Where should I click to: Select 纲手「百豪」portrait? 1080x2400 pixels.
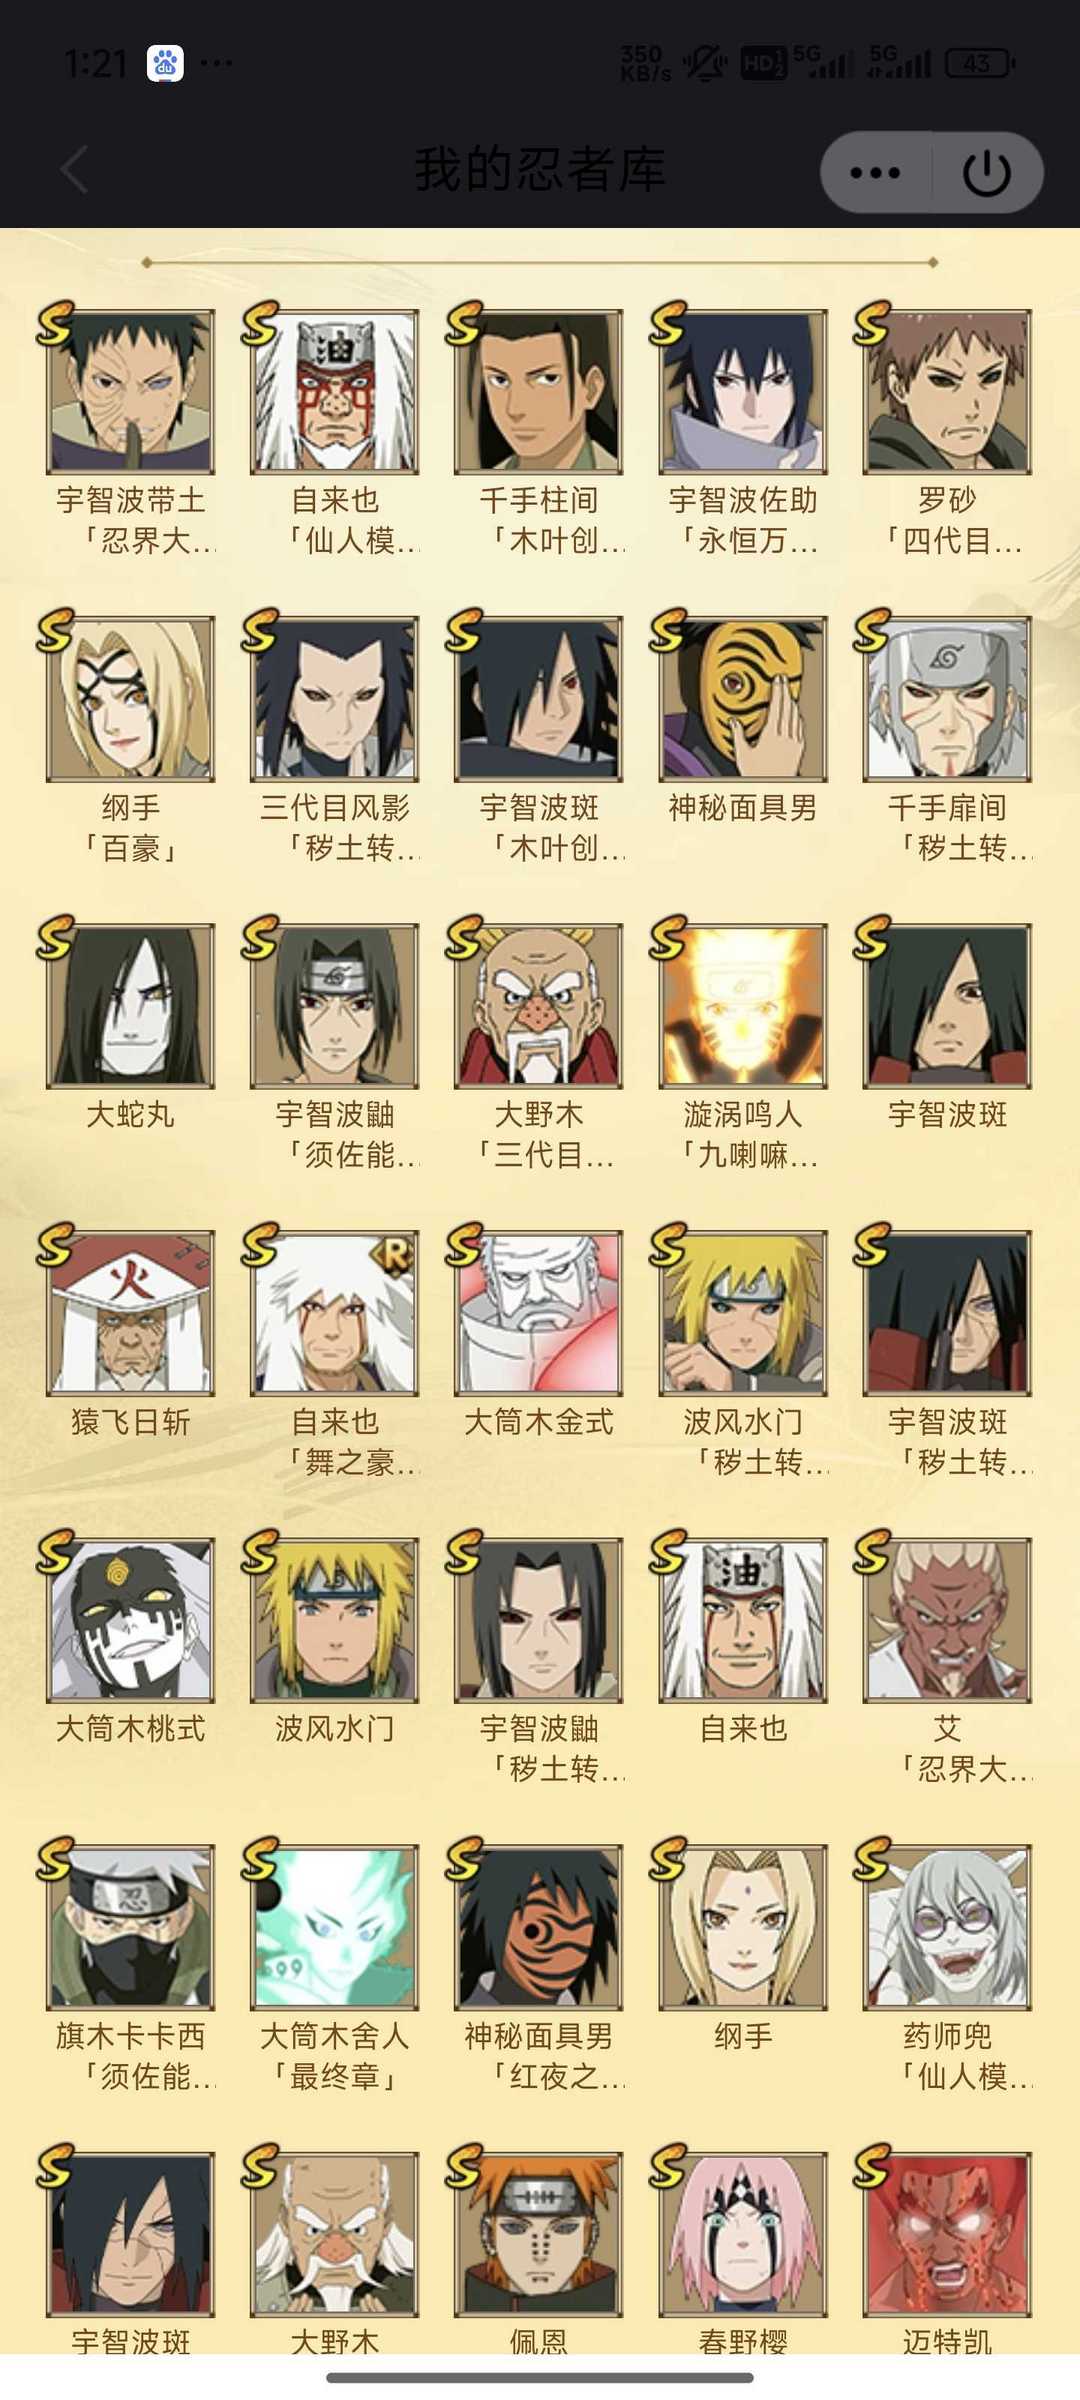130,698
